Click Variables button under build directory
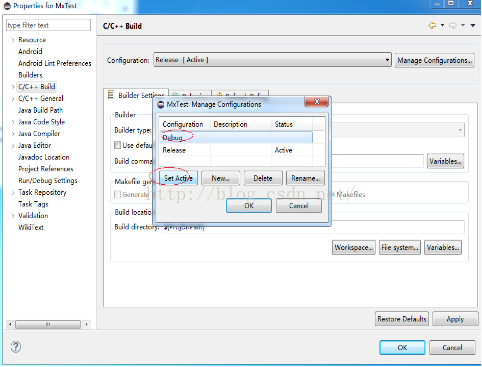This screenshot has height=367, width=482. [x=443, y=248]
